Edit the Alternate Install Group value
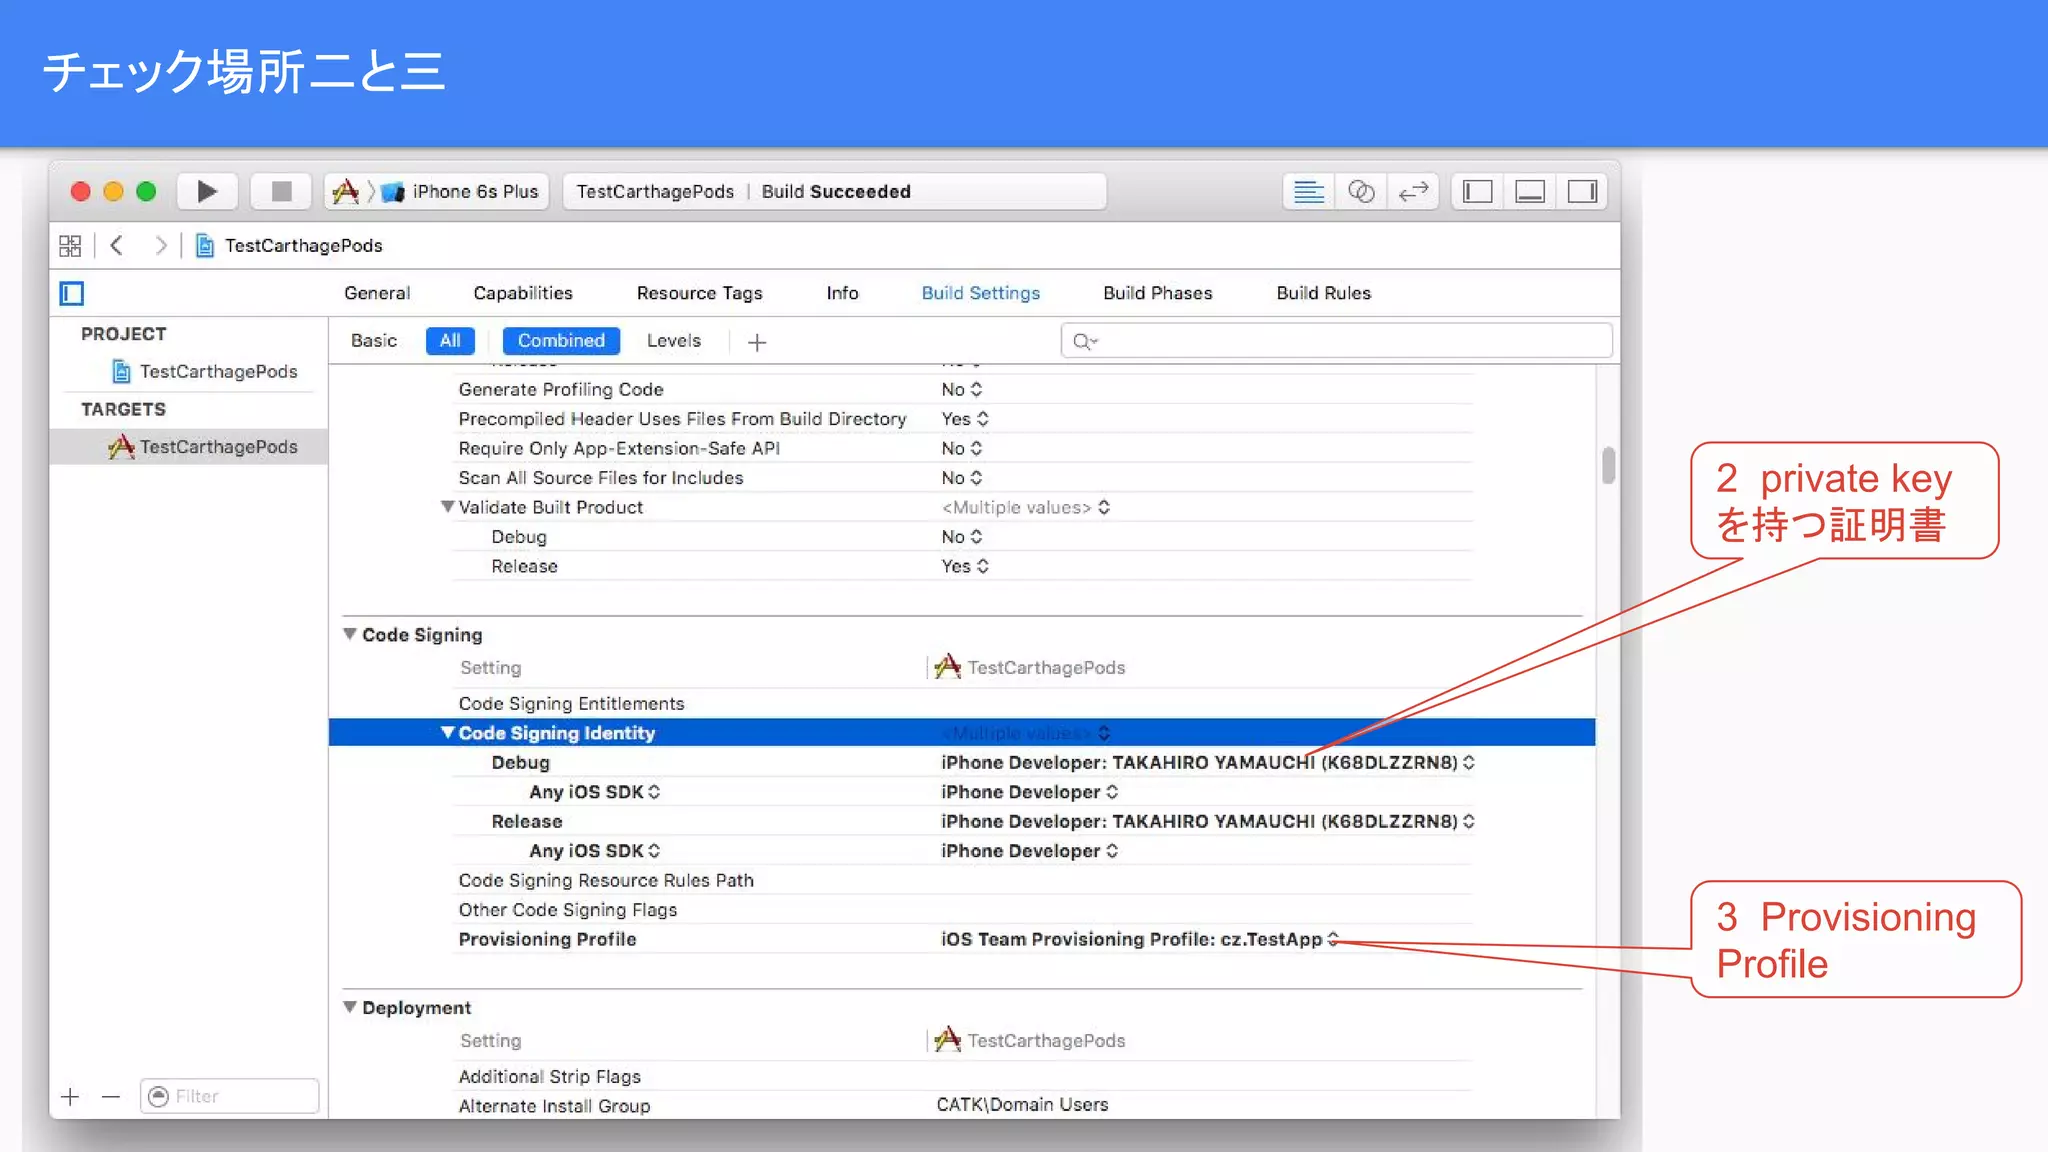Image resolution: width=2048 pixels, height=1152 pixels. point(1022,1104)
